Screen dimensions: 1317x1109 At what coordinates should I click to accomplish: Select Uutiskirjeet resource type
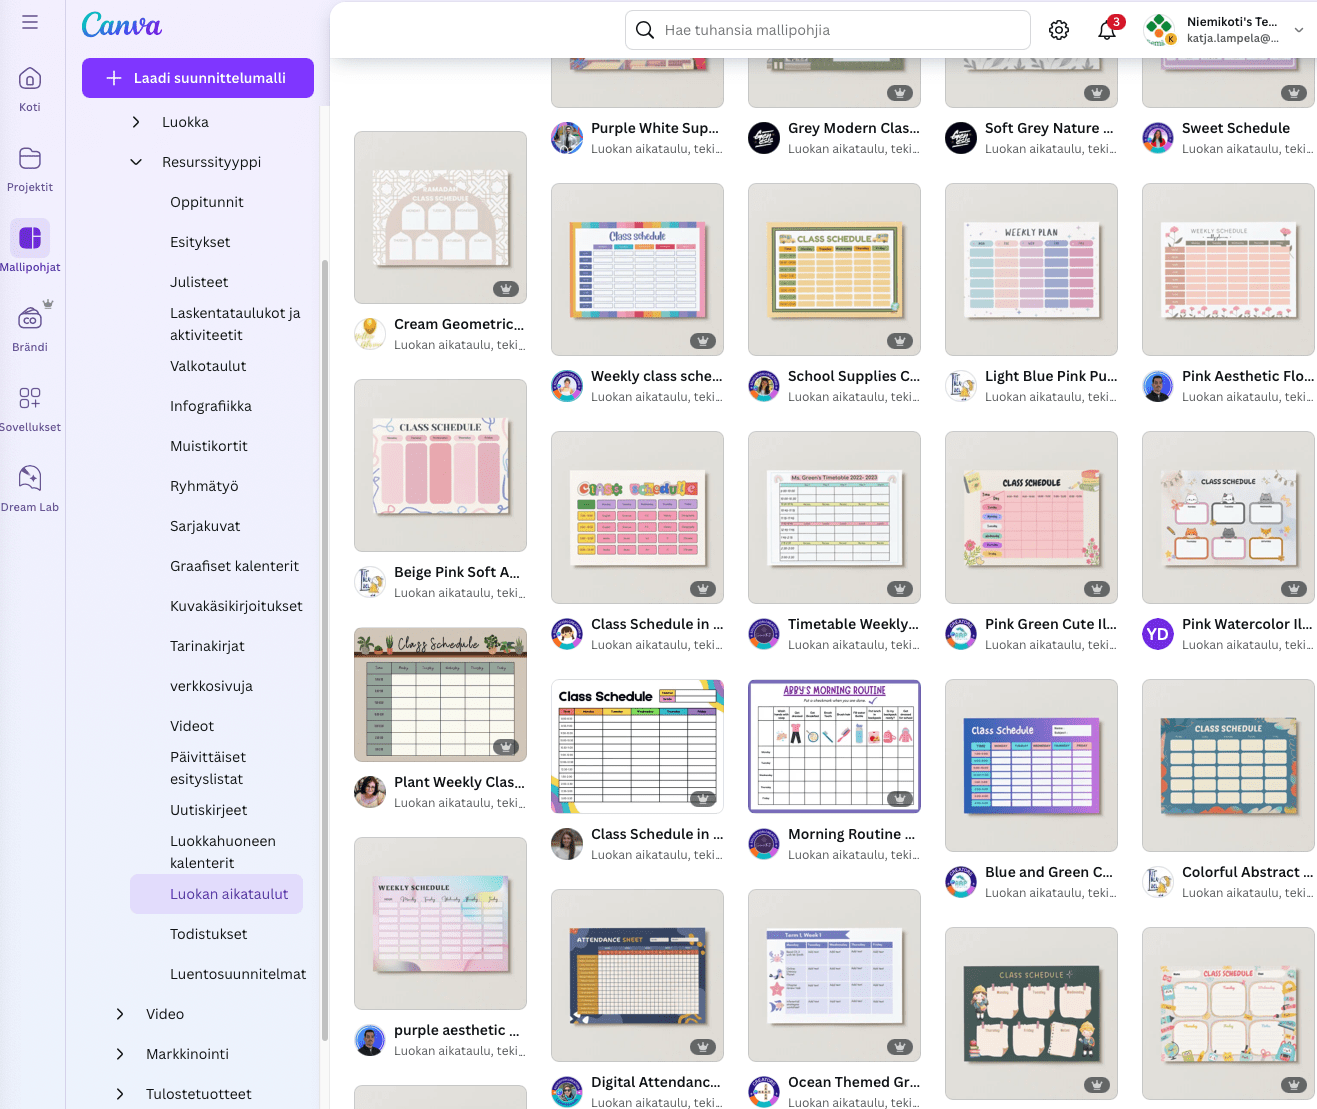click(x=208, y=810)
